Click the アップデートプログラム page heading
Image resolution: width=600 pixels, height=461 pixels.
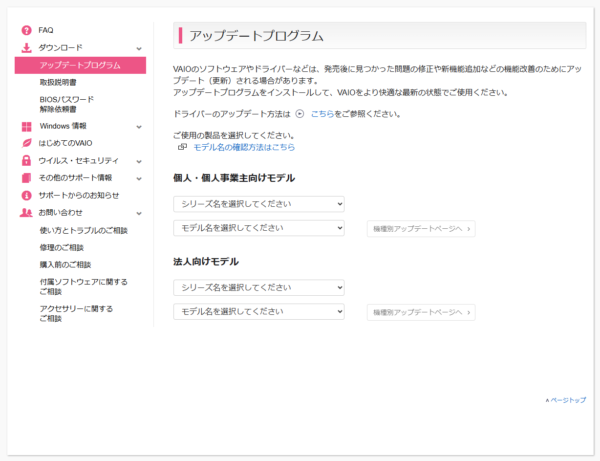256,36
